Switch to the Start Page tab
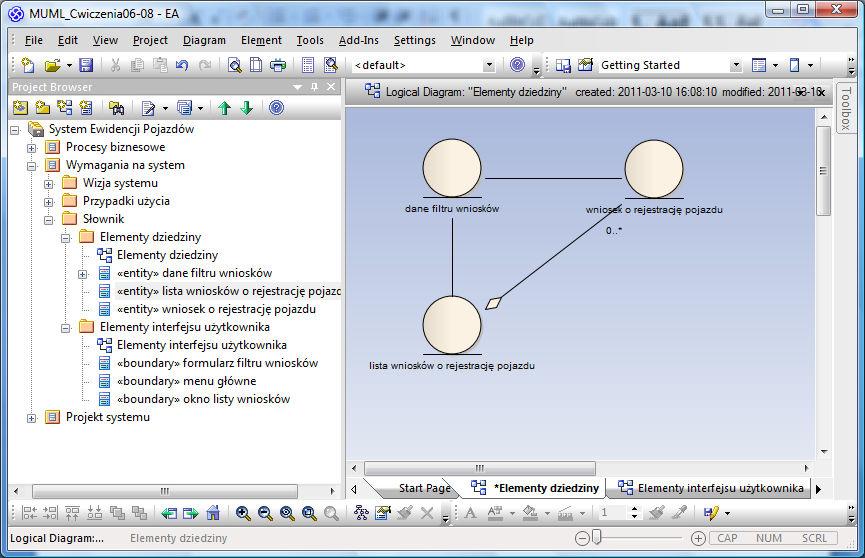This screenshot has height=558, width=865. [x=424, y=488]
